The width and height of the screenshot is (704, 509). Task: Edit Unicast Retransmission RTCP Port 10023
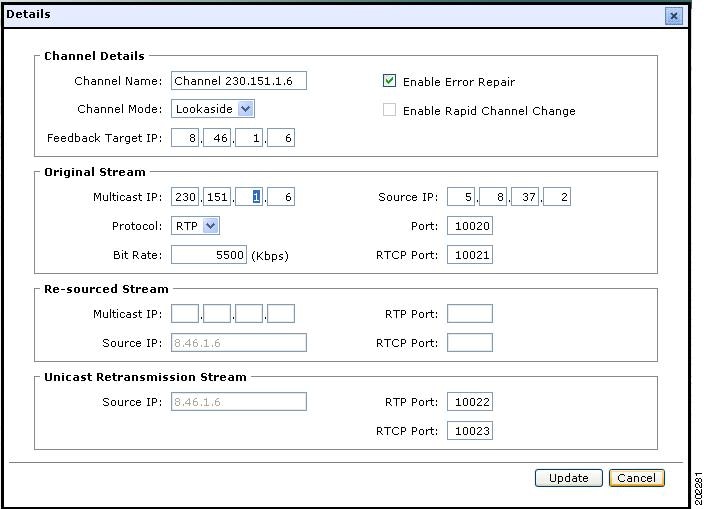(x=470, y=431)
